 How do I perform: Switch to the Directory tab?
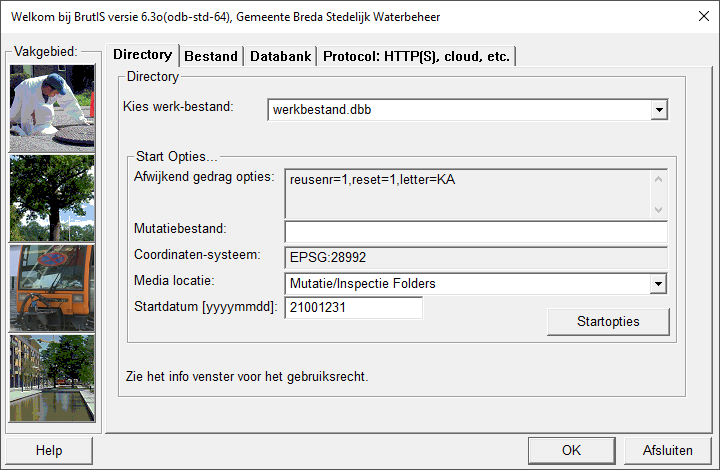point(142,55)
